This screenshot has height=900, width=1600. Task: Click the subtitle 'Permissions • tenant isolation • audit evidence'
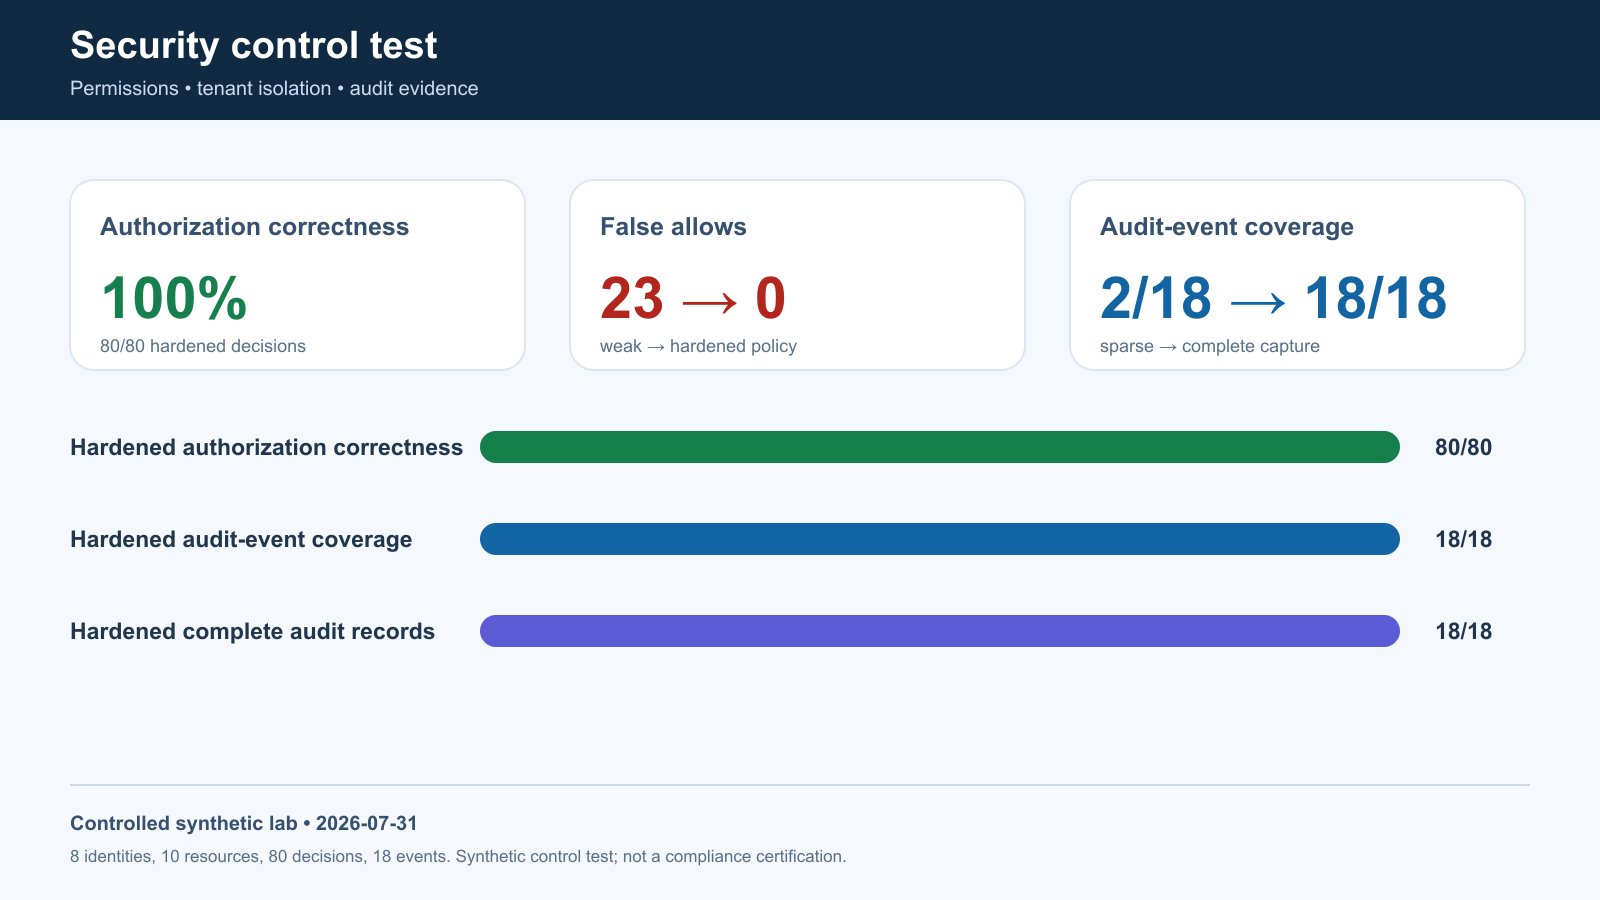click(274, 88)
